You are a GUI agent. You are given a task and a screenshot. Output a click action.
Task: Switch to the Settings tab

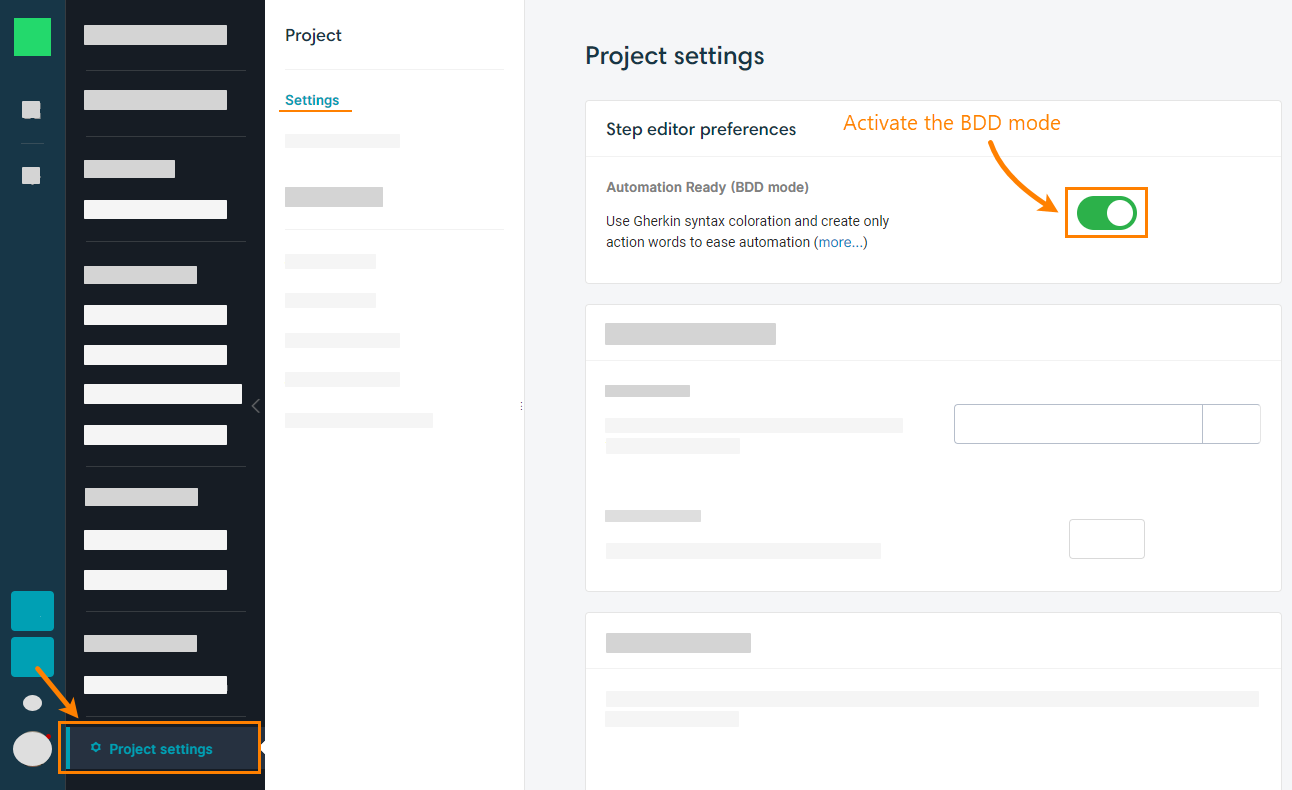313,100
